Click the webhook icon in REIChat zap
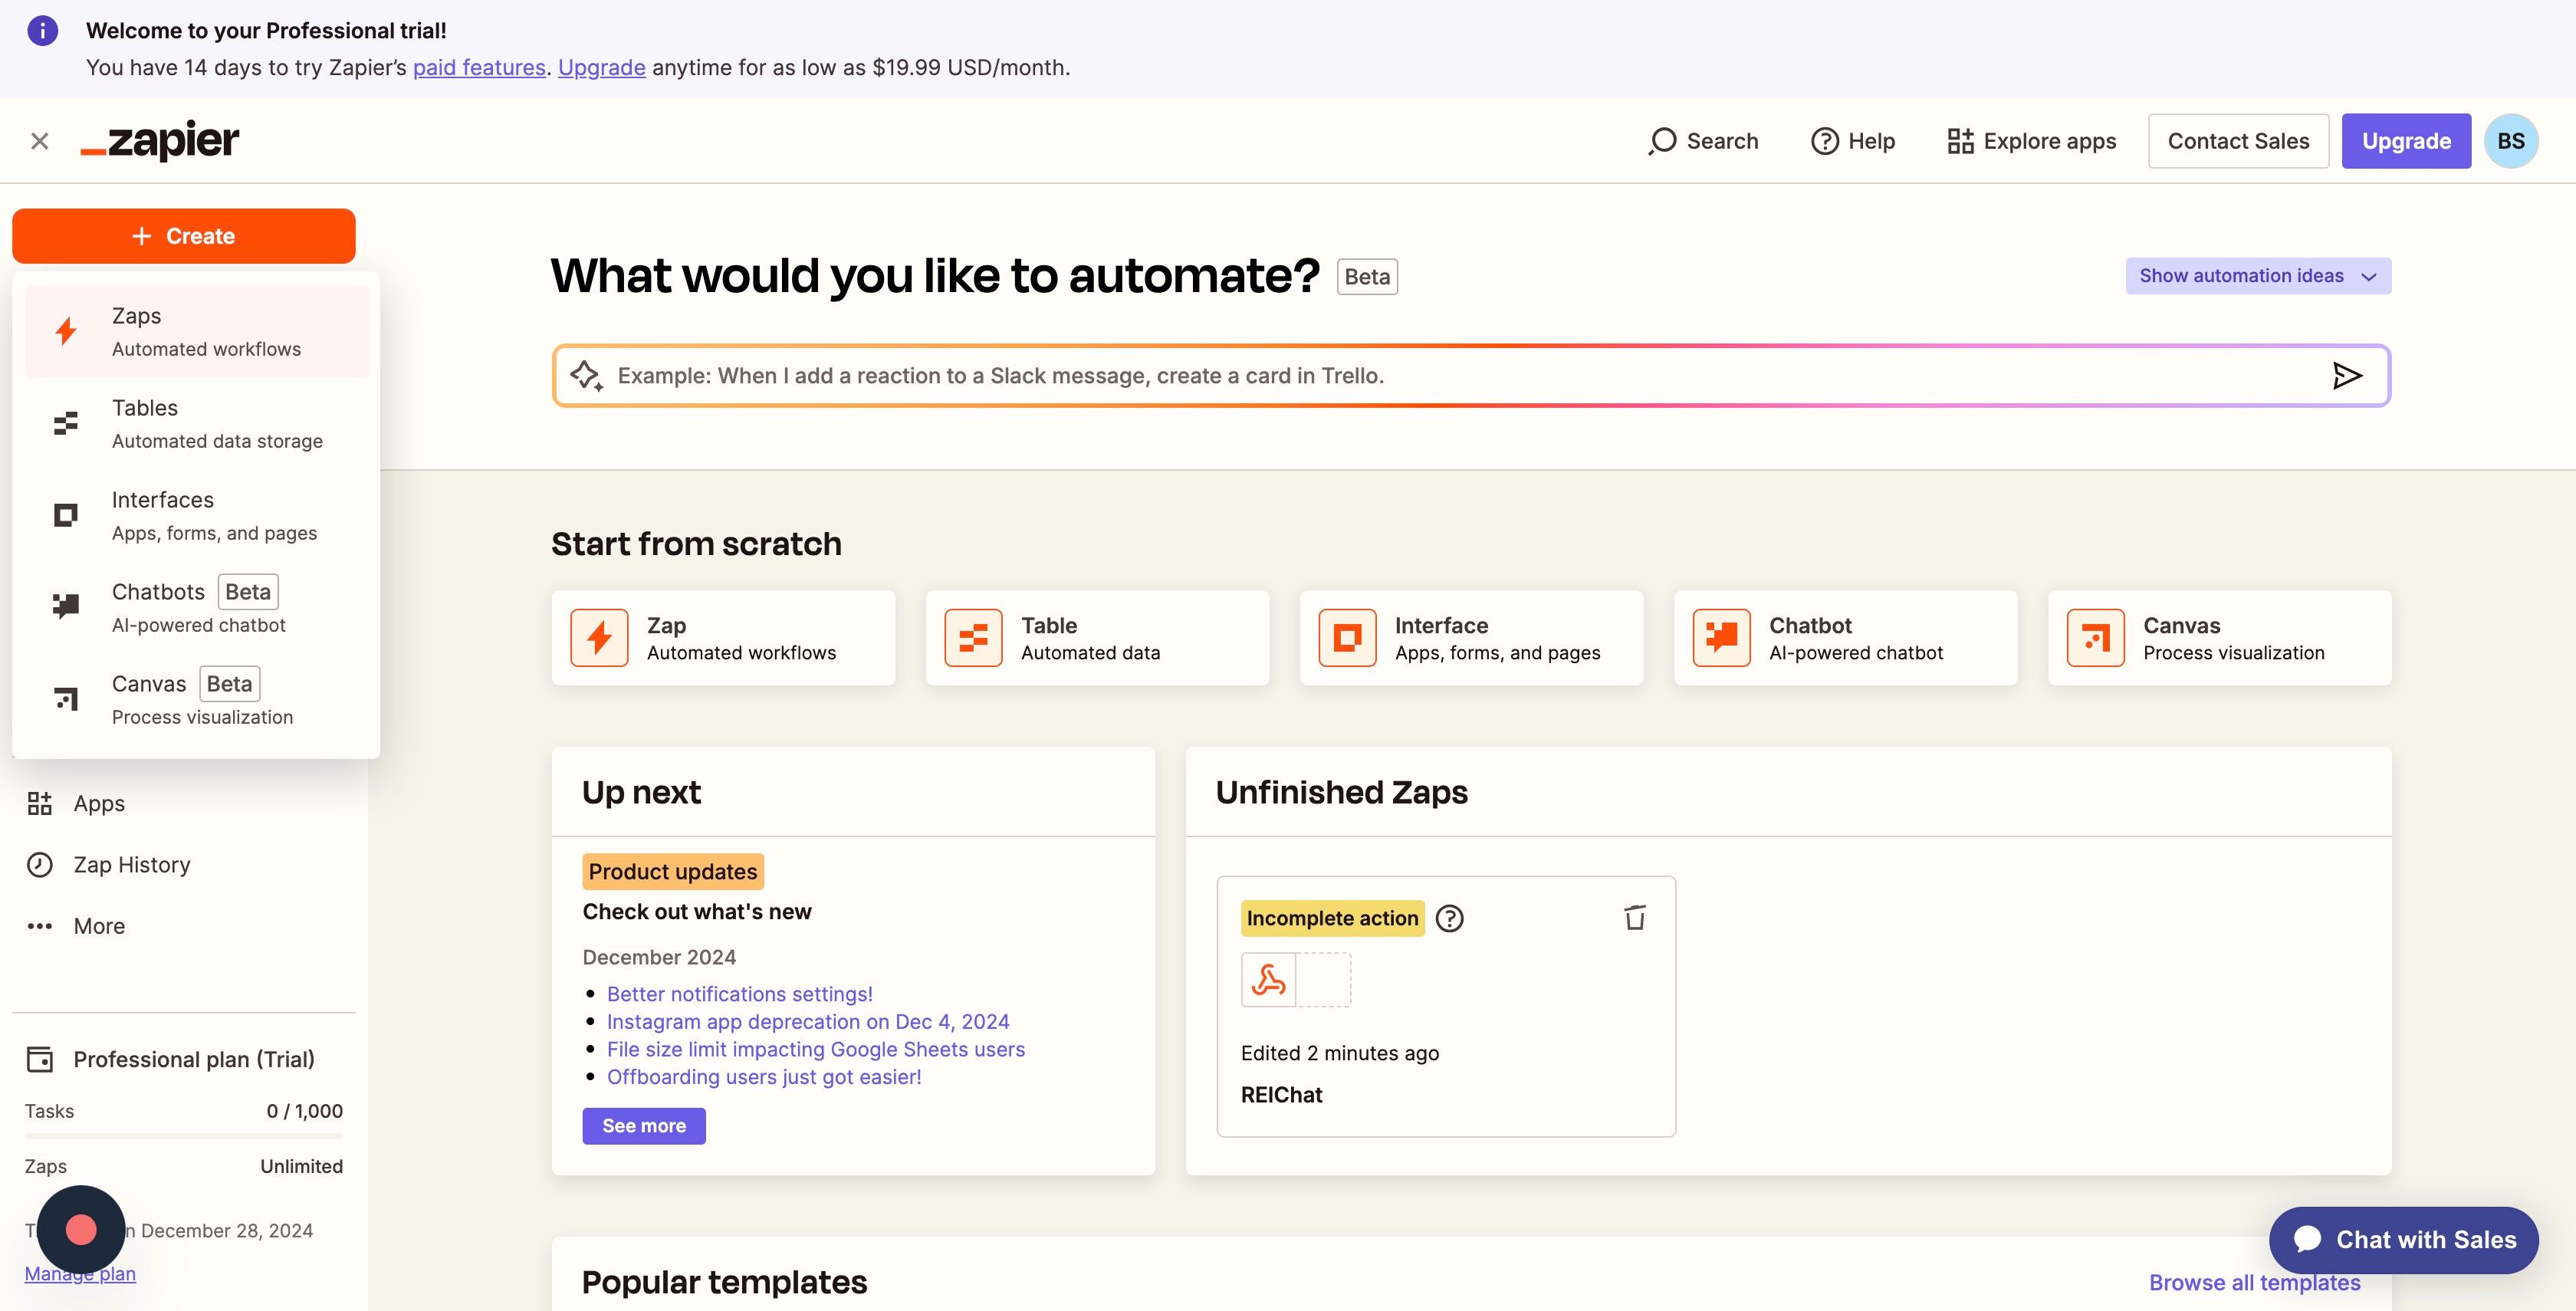The image size is (2576, 1311). click(1268, 979)
